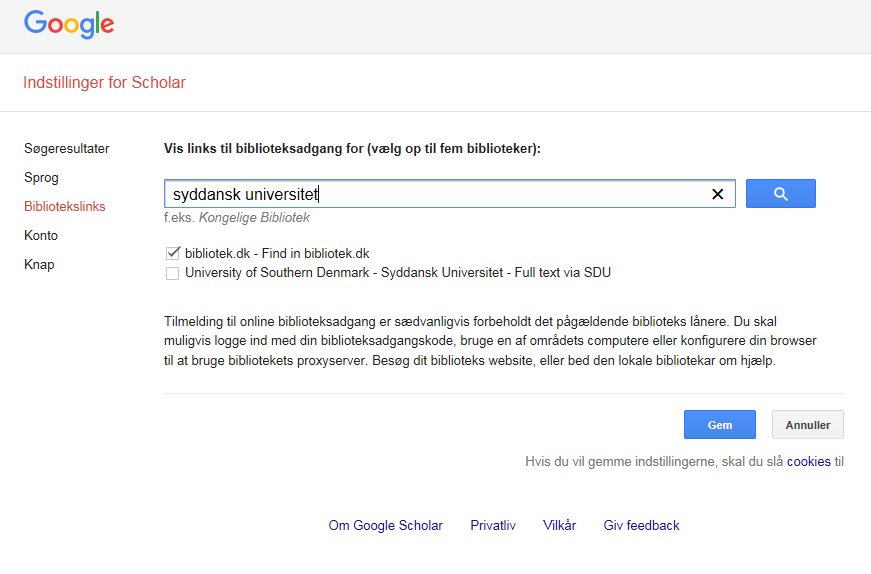Open Søgeresultater settings section
The height and width of the screenshot is (574, 871).
click(x=67, y=148)
